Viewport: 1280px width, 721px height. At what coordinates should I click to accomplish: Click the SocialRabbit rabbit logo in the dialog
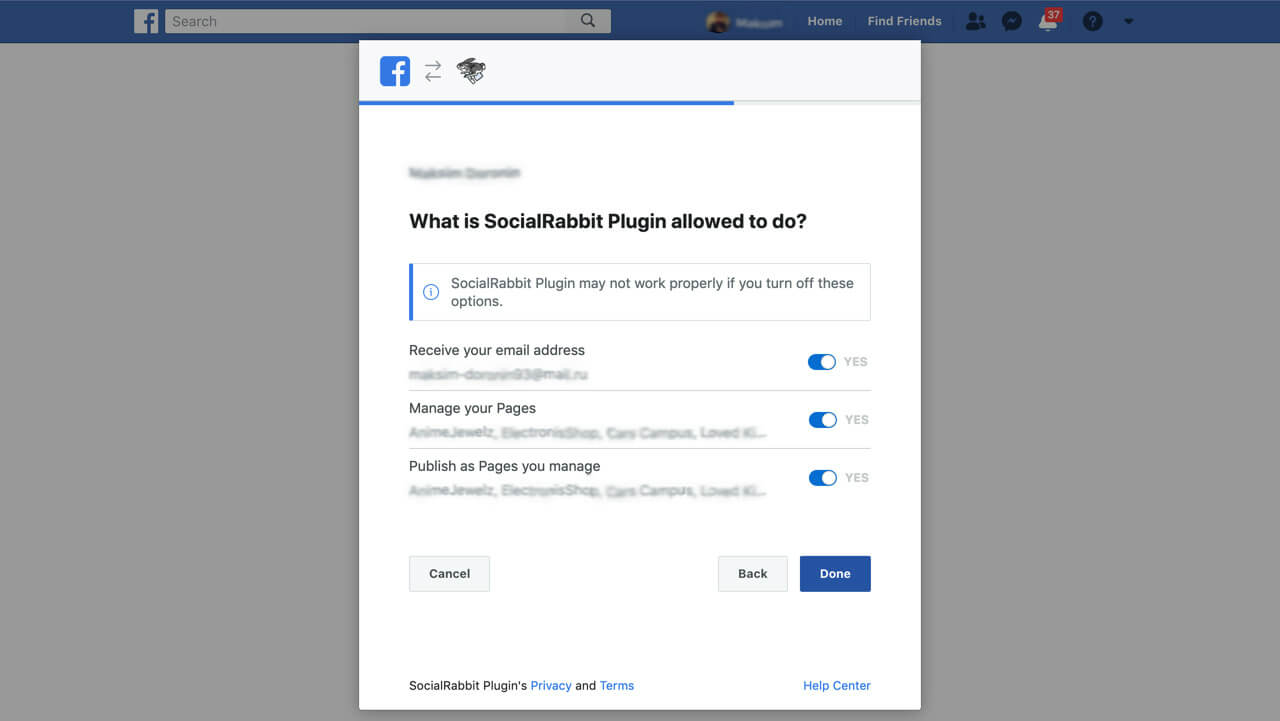(470, 71)
